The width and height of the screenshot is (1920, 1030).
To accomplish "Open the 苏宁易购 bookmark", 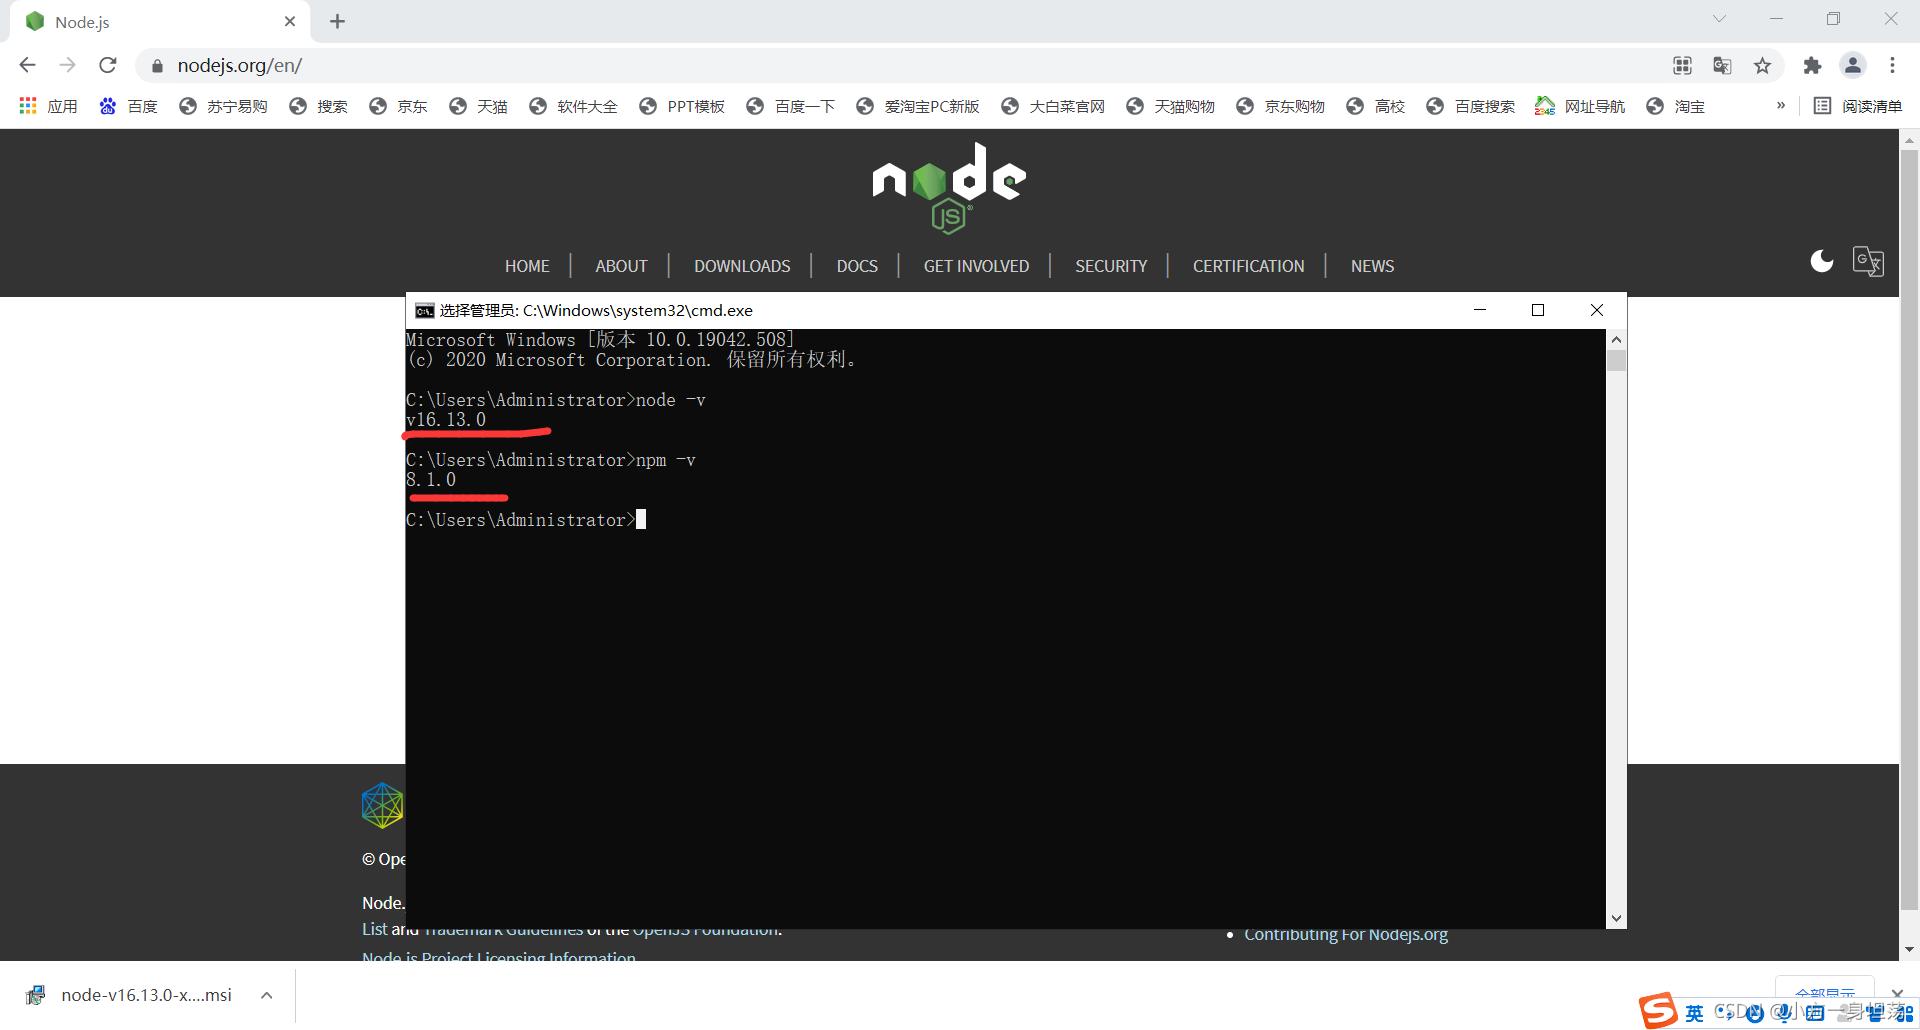I will click(223, 106).
